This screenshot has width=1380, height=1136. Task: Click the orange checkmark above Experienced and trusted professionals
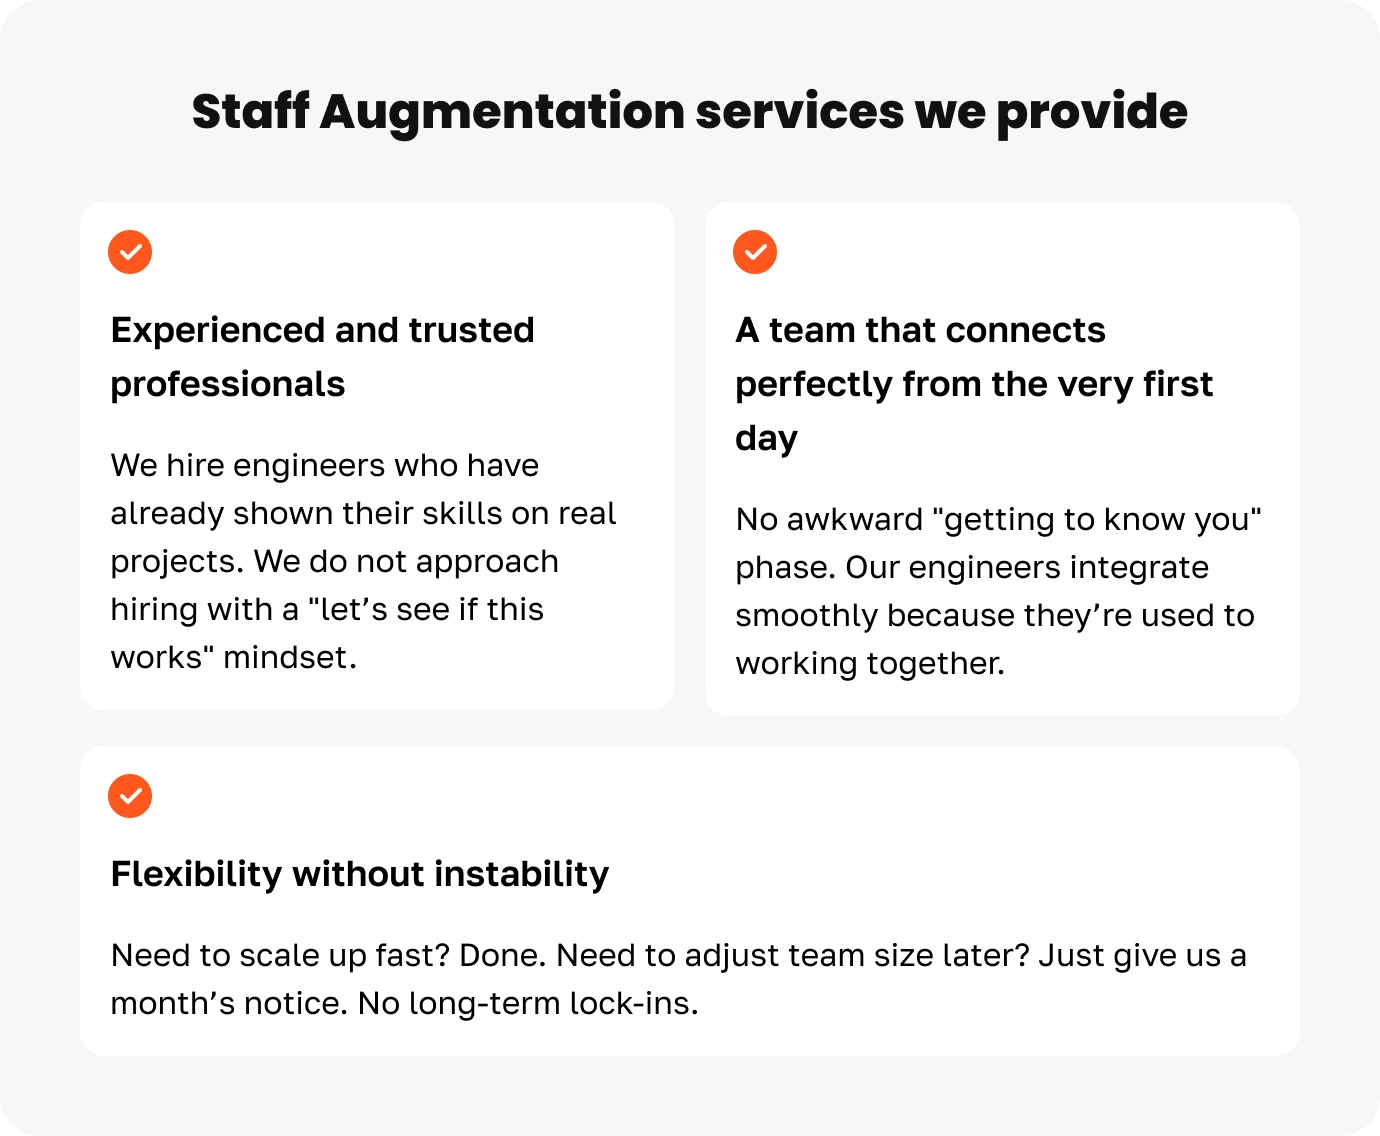pos(130,252)
